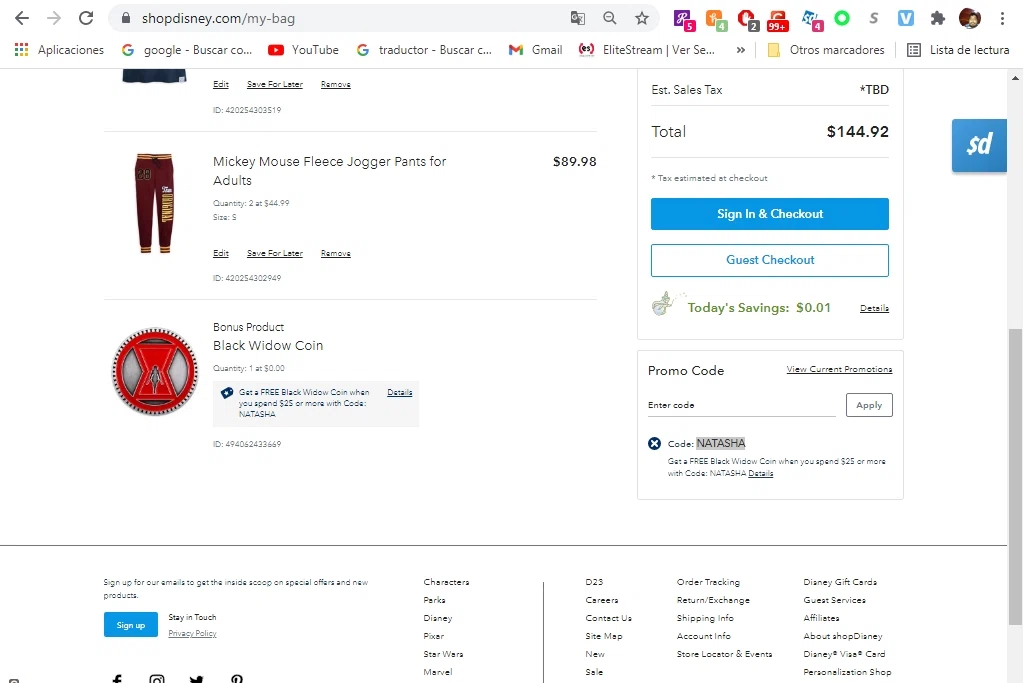
Task: Open the translate page icon in address bar
Action: (x=577, y=18)
